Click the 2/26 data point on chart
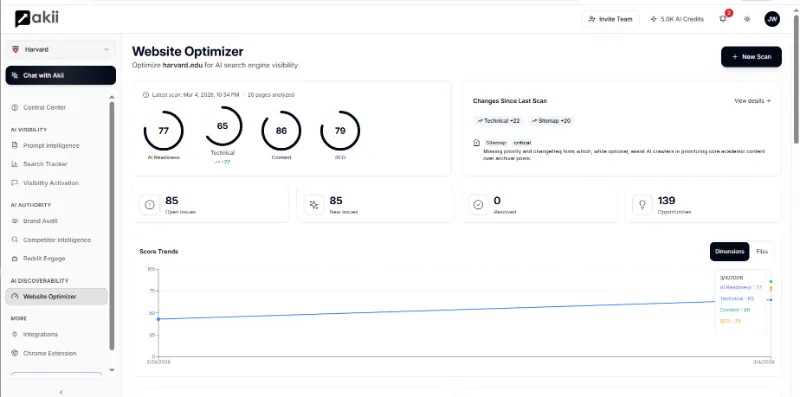This screenshot has width=800, height=397. tap(158, 319)
